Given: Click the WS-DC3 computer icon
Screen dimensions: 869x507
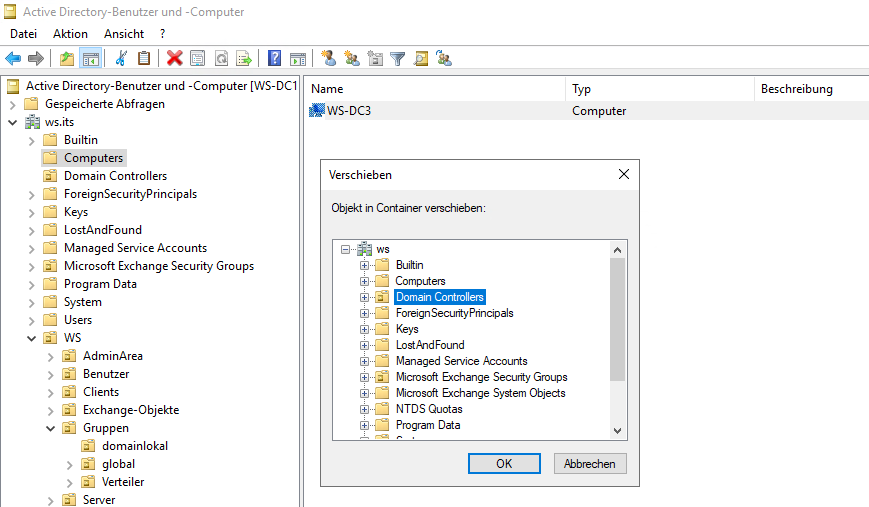Looking at the screenshot, I should click(x=316, y=110).
